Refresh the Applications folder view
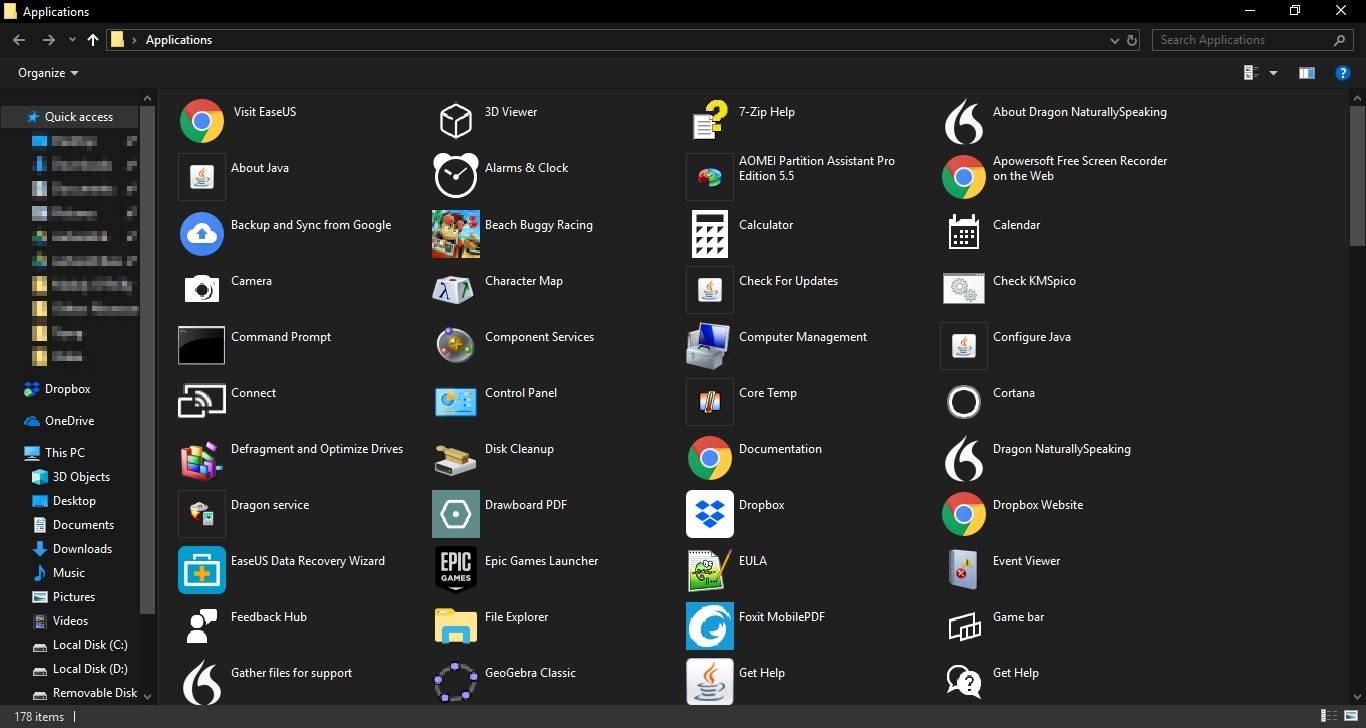 1131,40
